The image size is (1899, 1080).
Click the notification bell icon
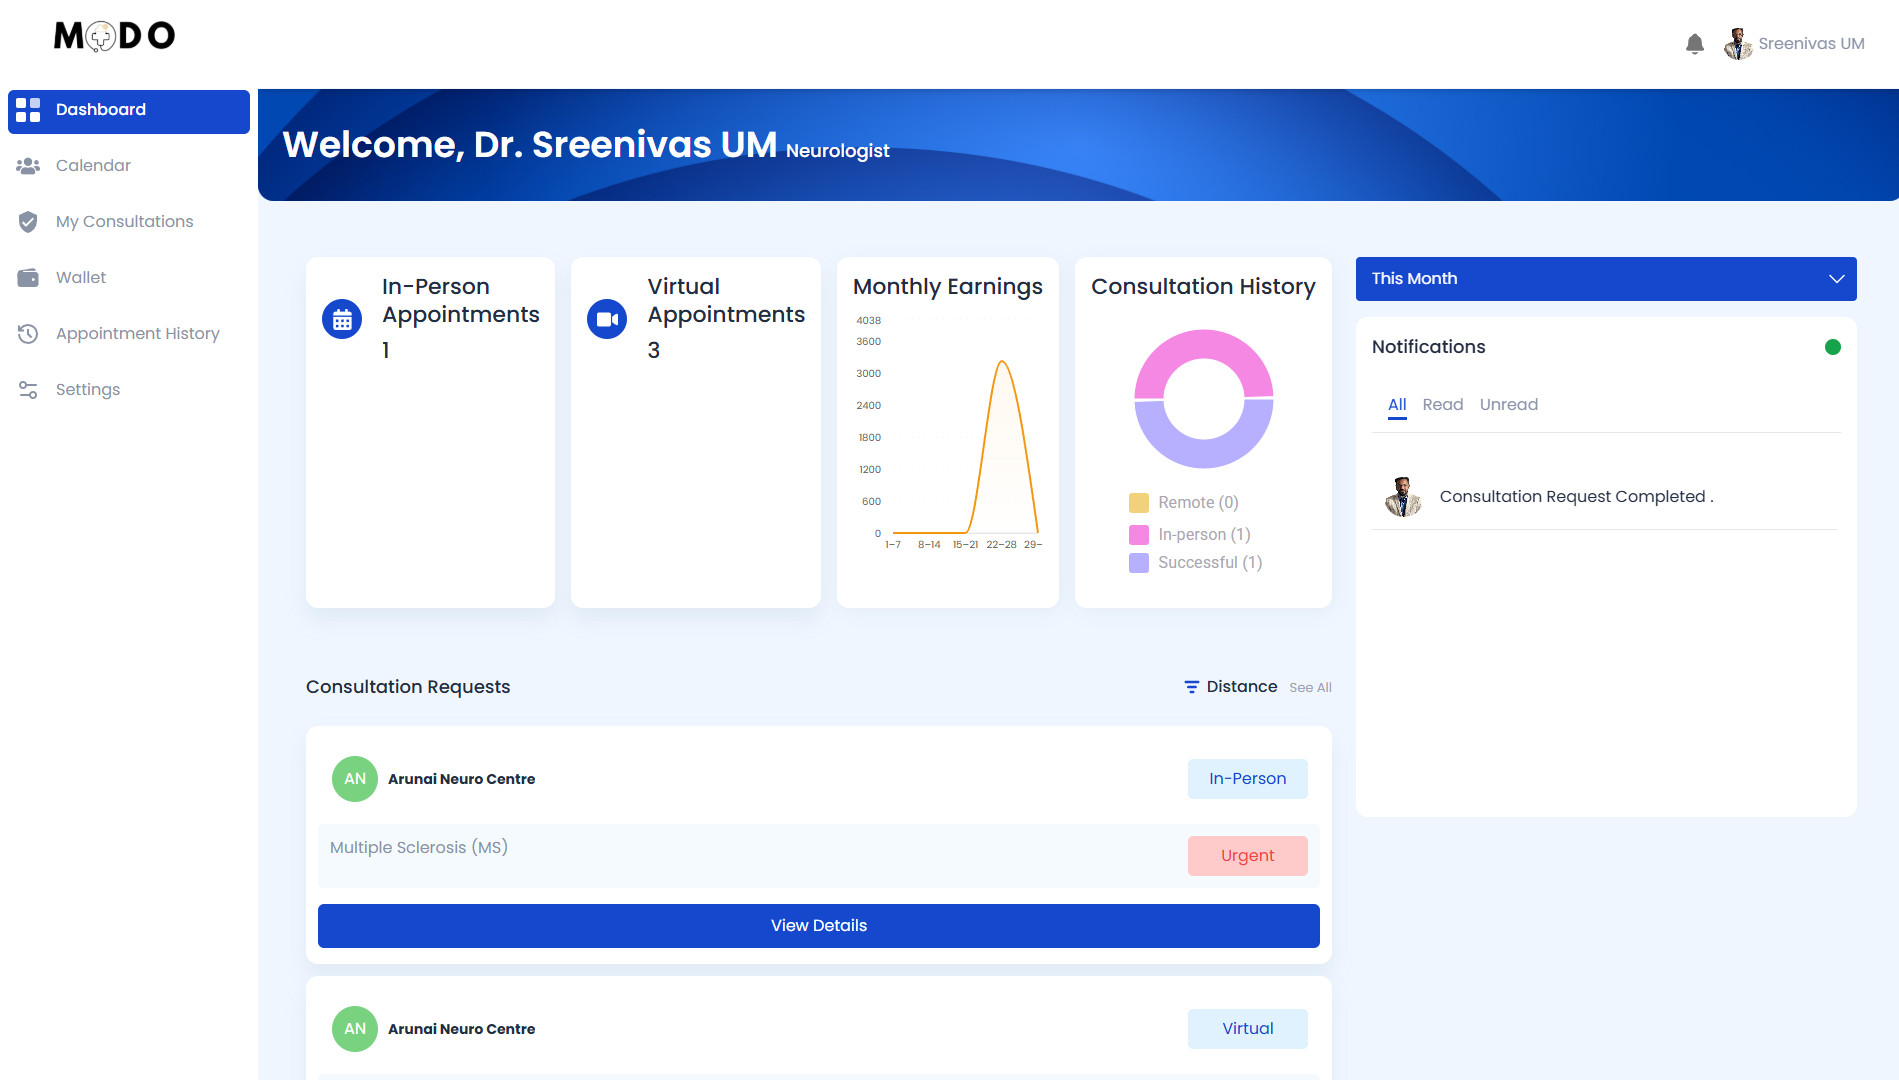click(1694, 44)
